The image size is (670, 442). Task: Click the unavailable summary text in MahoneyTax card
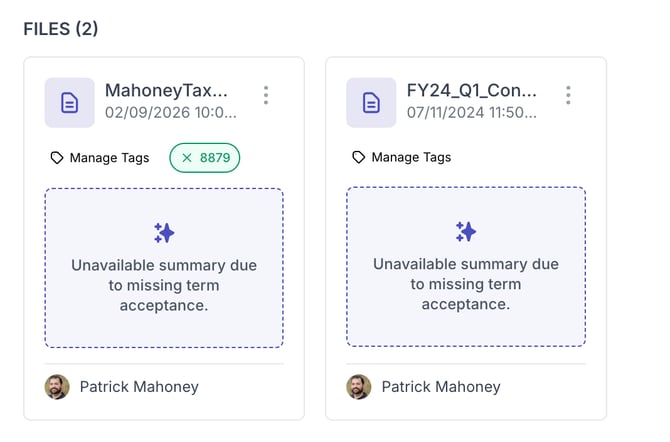[x=164, y=285]
